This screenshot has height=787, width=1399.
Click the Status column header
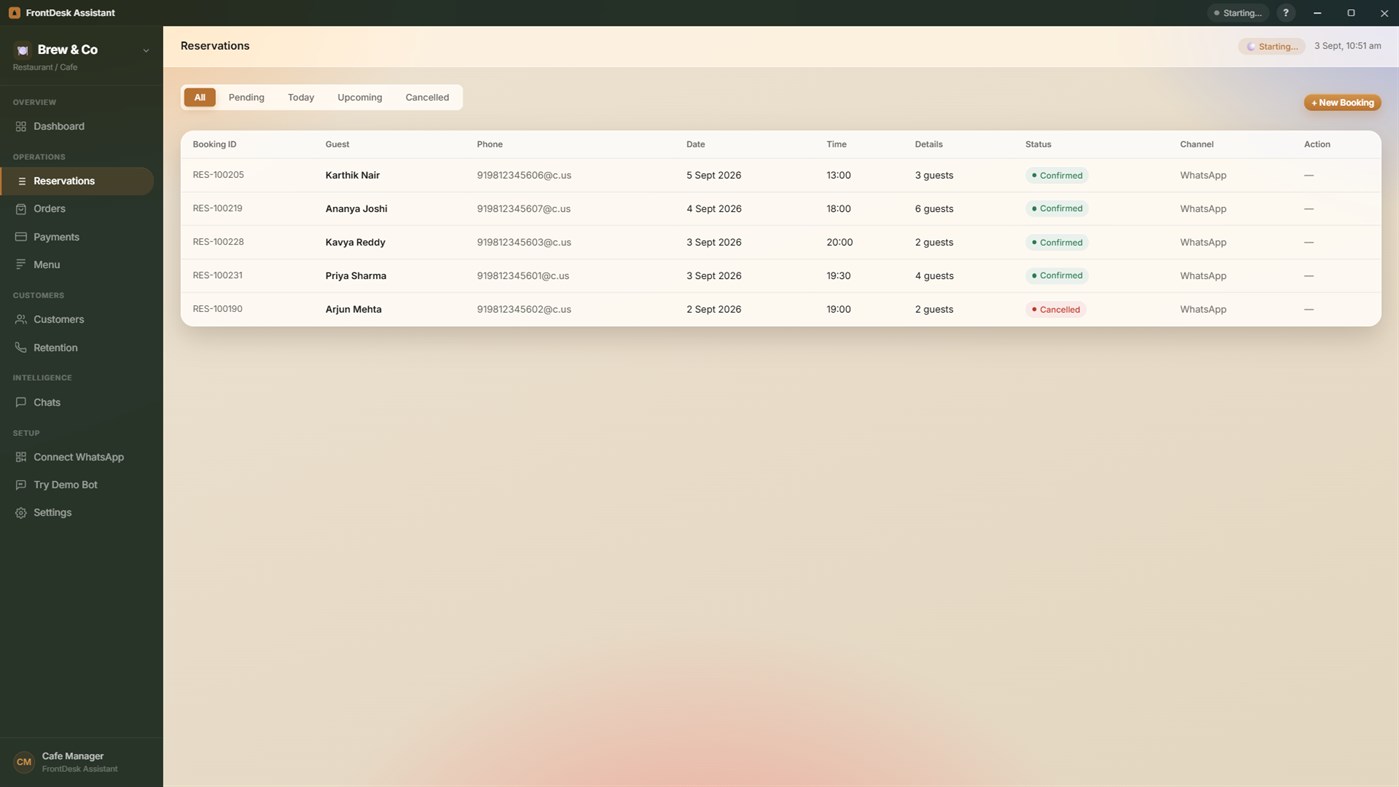click(1038, 145)
